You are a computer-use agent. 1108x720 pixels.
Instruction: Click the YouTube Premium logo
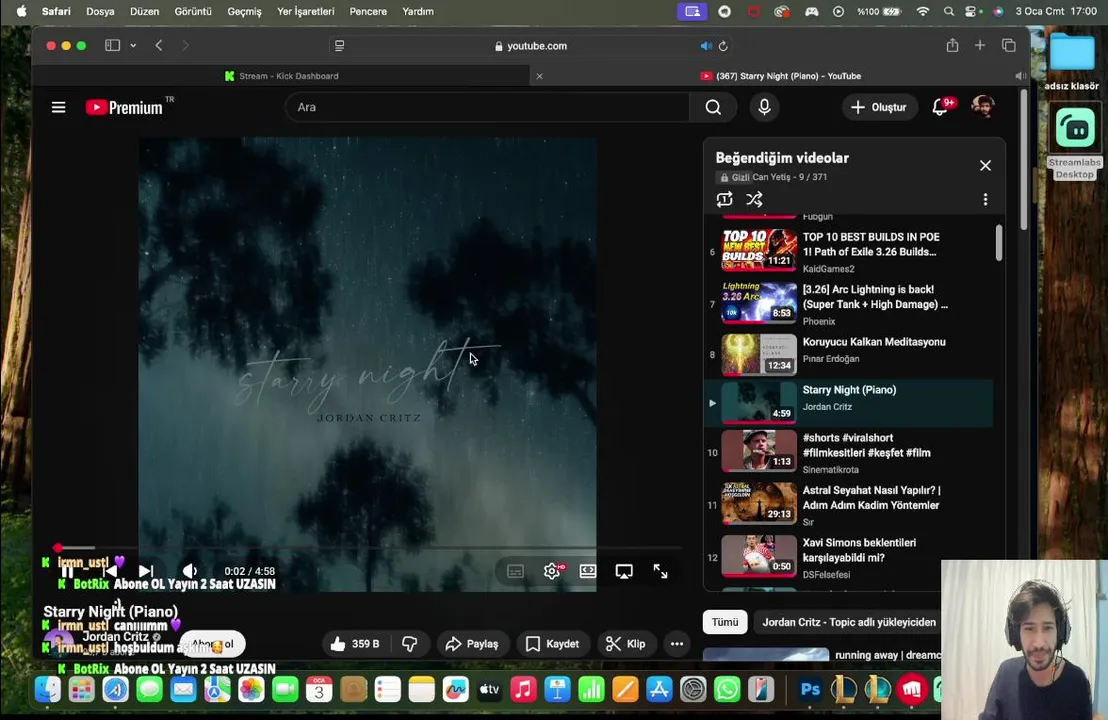point(124,107)
